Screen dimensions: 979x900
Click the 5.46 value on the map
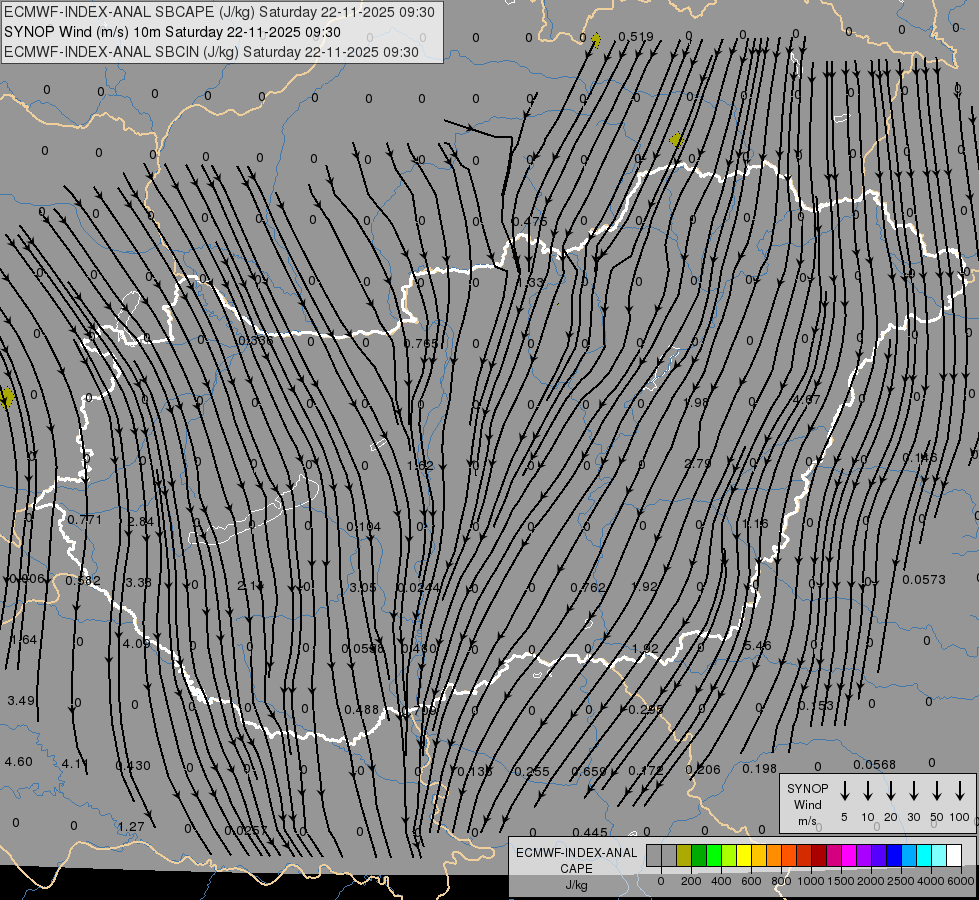(758, 645)
